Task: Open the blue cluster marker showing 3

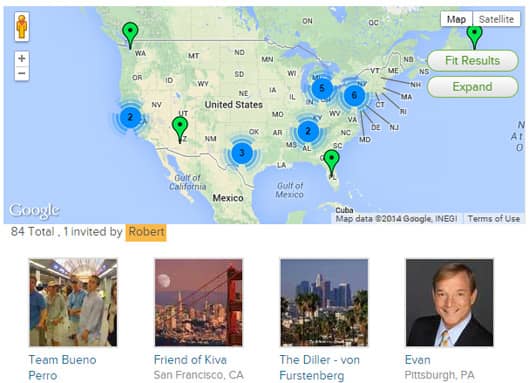Action: 242,153
